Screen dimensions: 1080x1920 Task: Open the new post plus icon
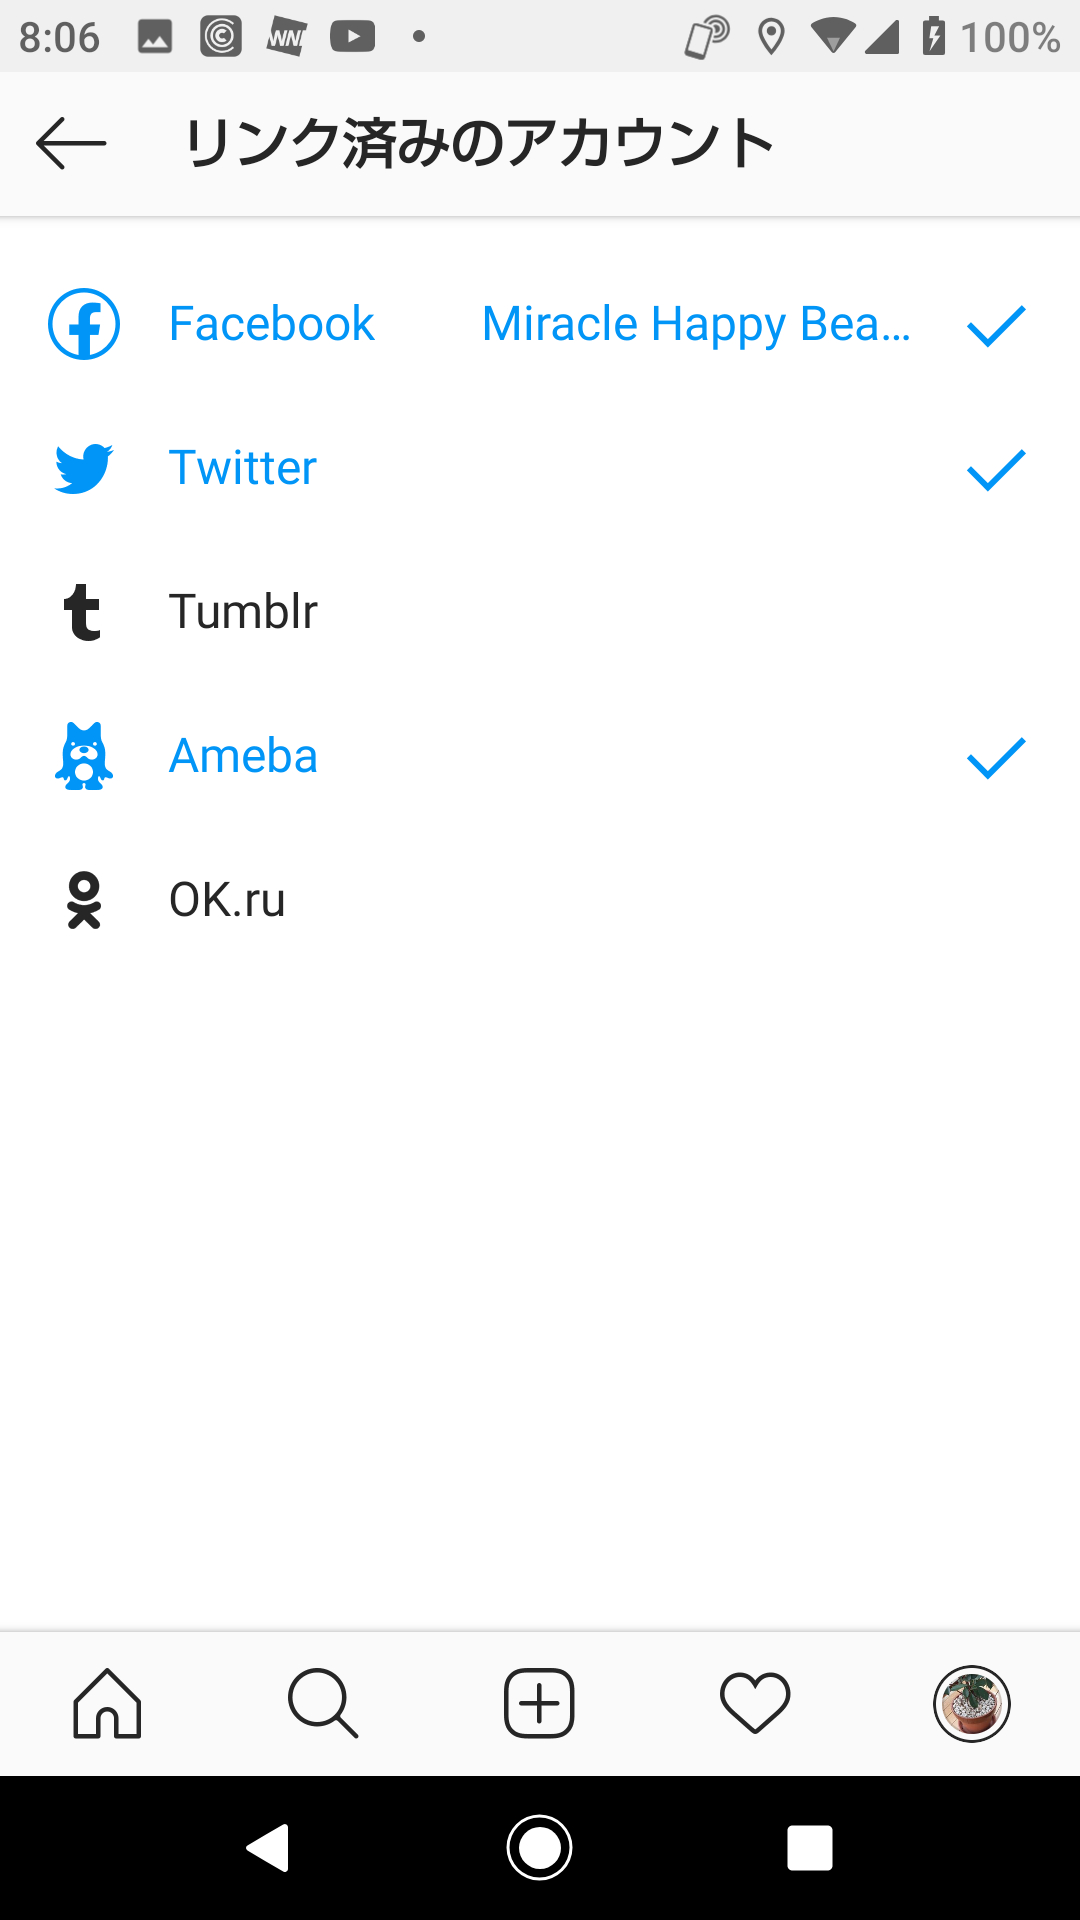click(x=539, y=1703)
